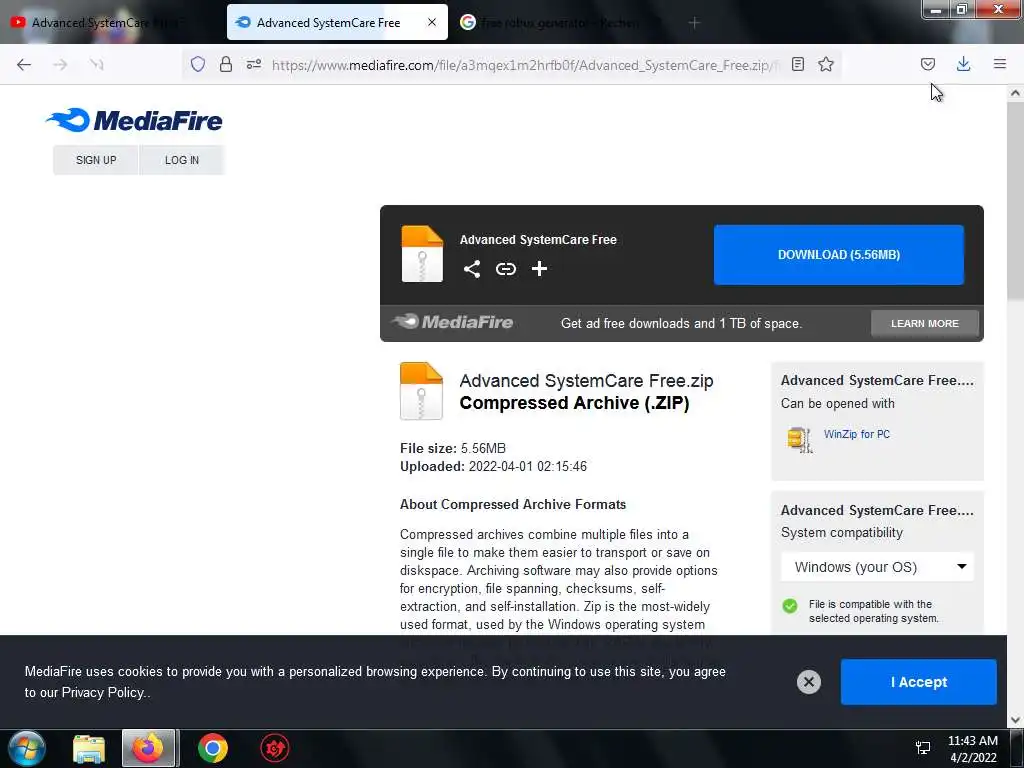The height and width of the screenshot is (768, 1024).
Task: Dismiss cookie banner with X icon
Action: click(x=808, y=682)
